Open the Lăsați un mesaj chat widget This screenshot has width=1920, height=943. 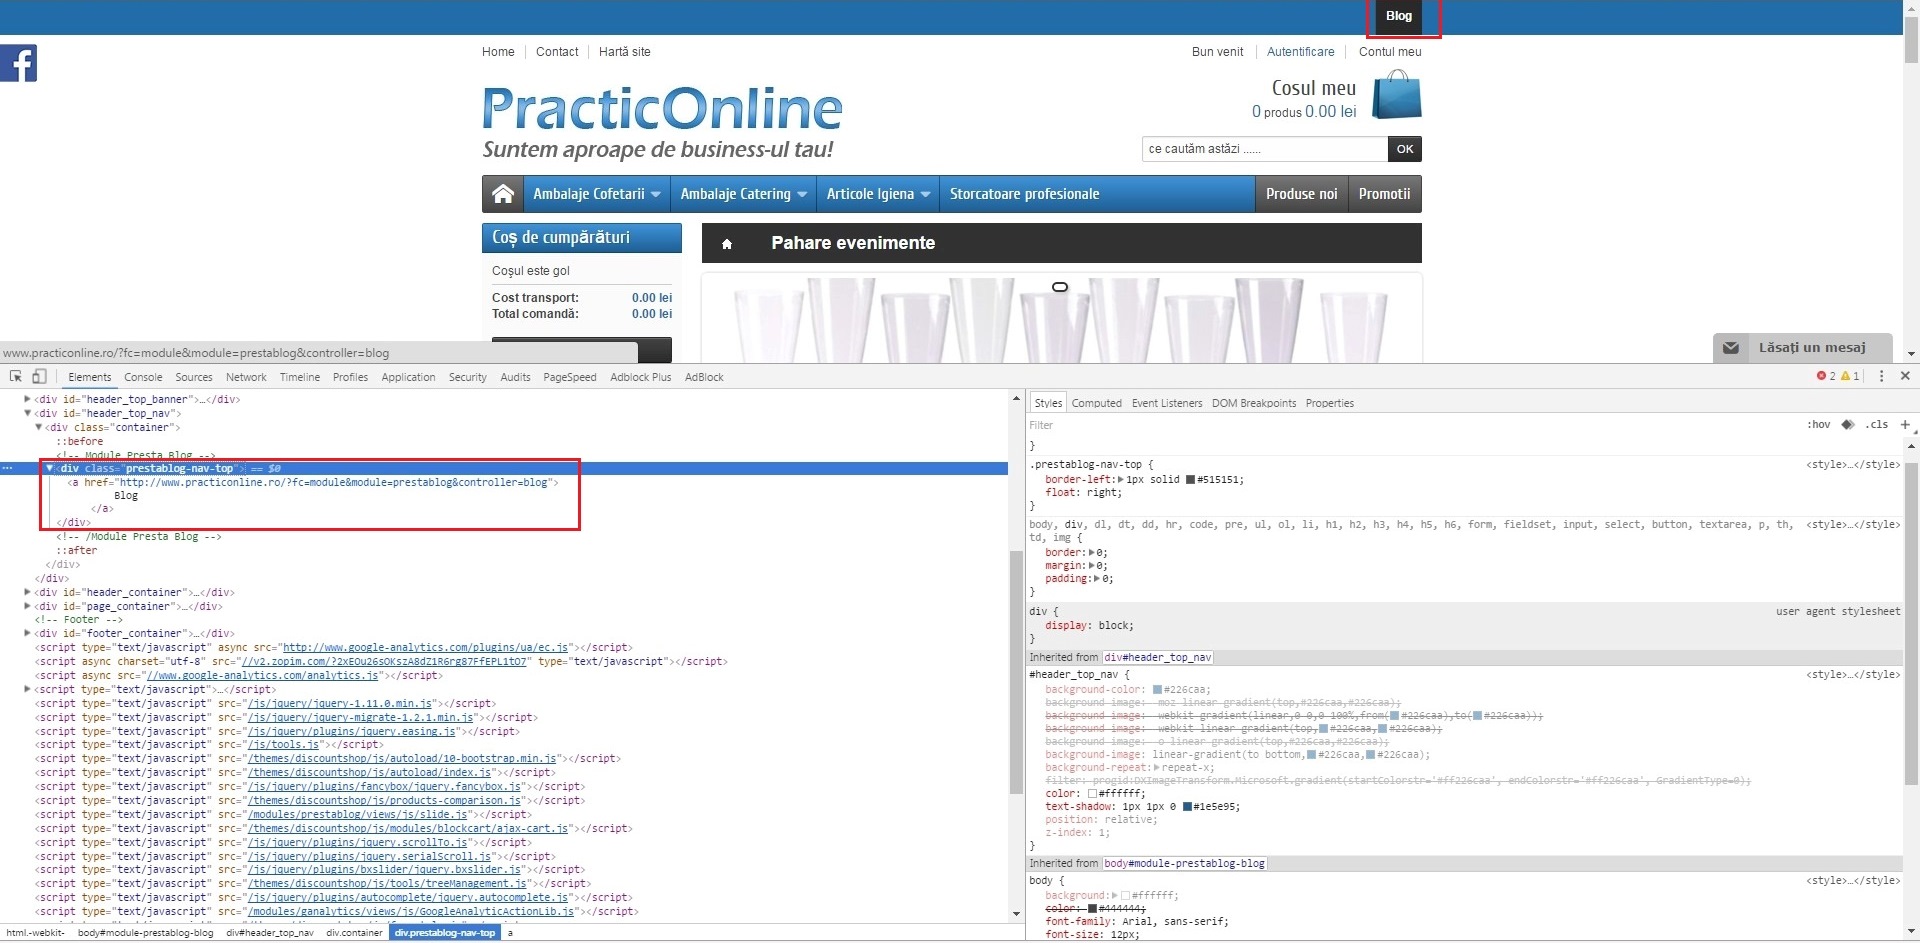click(1802, 348)
